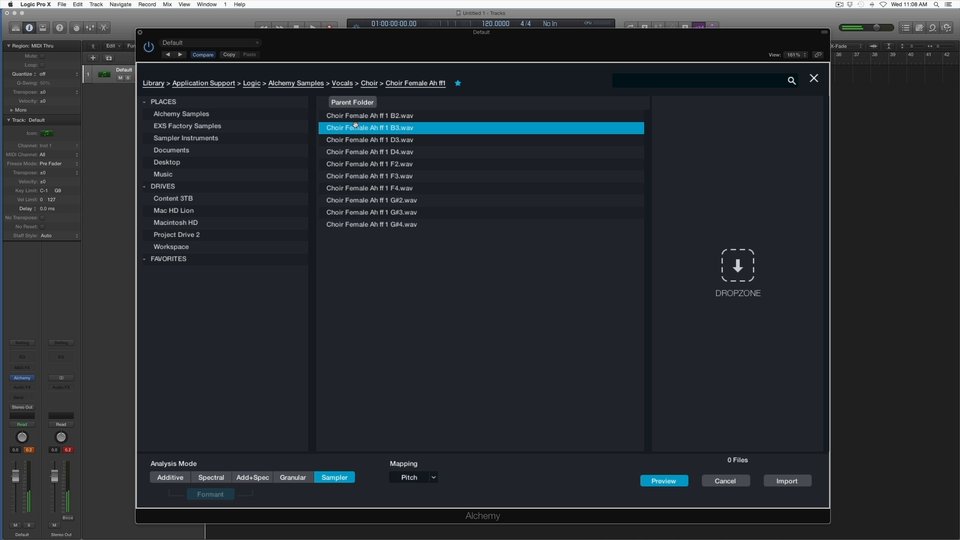Screen dimensions: 960x540
Task: Click the Copy button in plug-in header
Action: coord(229,54)
